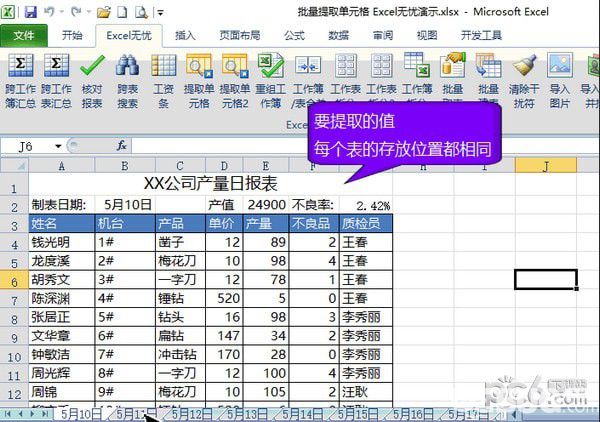Viewport: 600px width, 422px height.
Task: Click the Open folder icon
Action: [103, 12]
